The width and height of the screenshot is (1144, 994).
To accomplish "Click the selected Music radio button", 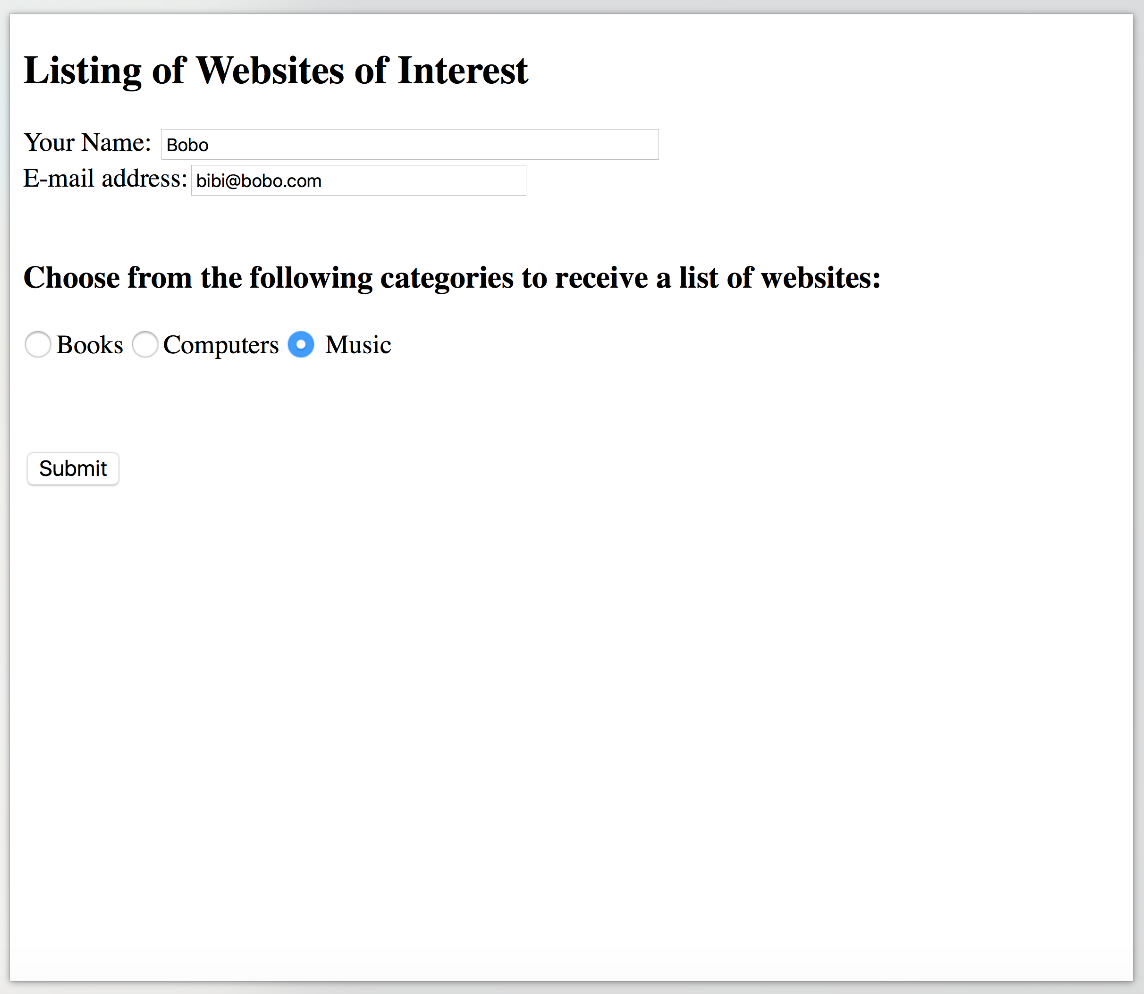I will point(301,345).
